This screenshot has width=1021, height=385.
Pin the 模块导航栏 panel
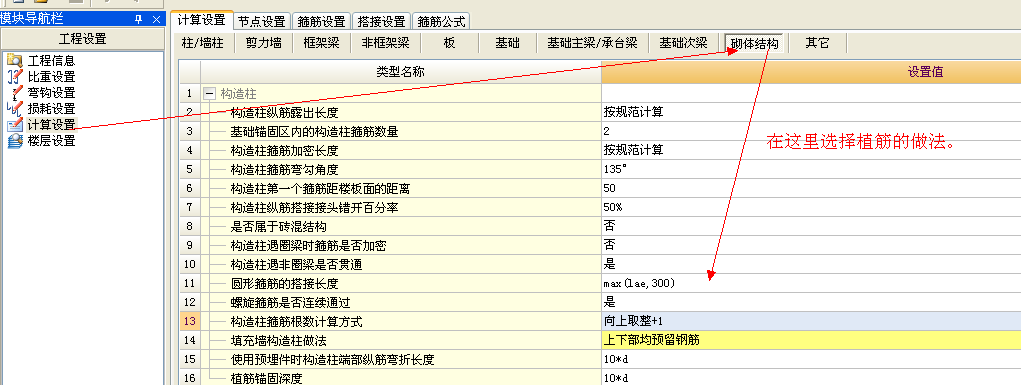tap(139, 20)
